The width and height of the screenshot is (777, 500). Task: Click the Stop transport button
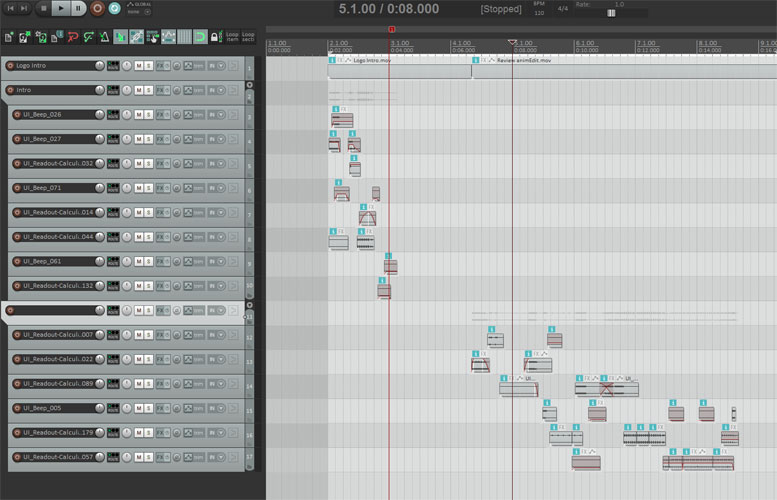(43, 8)
